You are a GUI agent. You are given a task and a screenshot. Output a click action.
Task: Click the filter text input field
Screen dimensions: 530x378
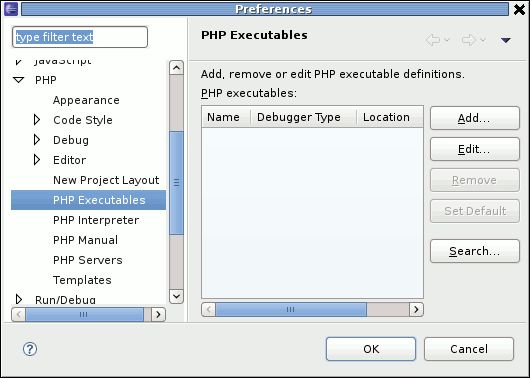[80, 37]
